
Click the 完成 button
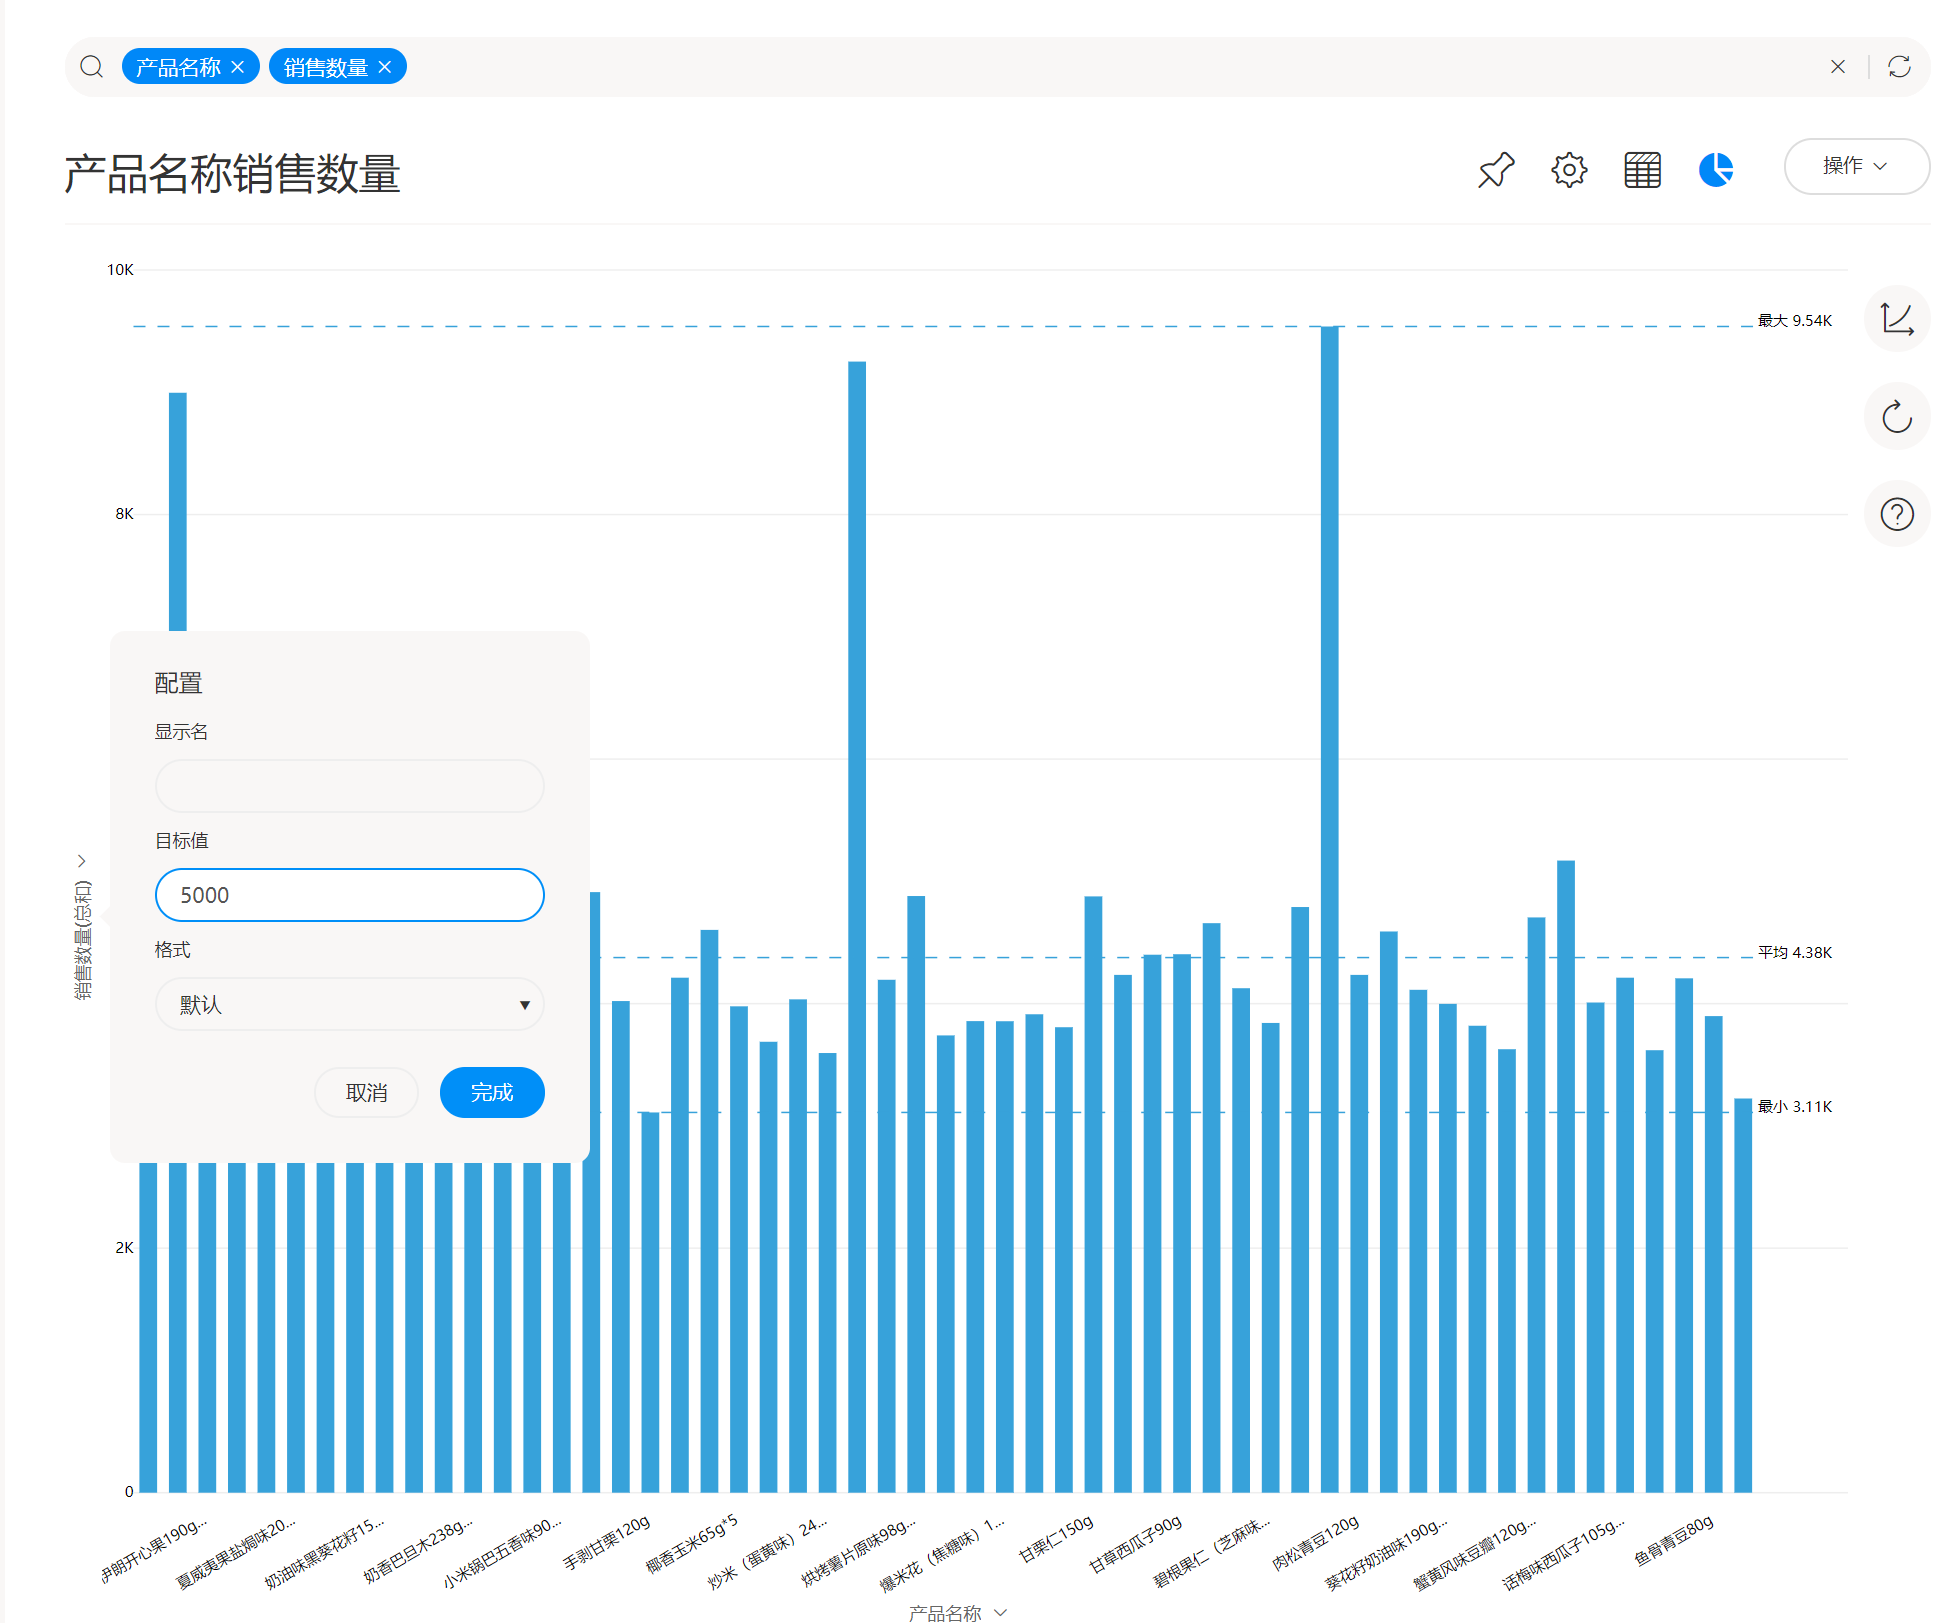click(x=492, y=1093)
